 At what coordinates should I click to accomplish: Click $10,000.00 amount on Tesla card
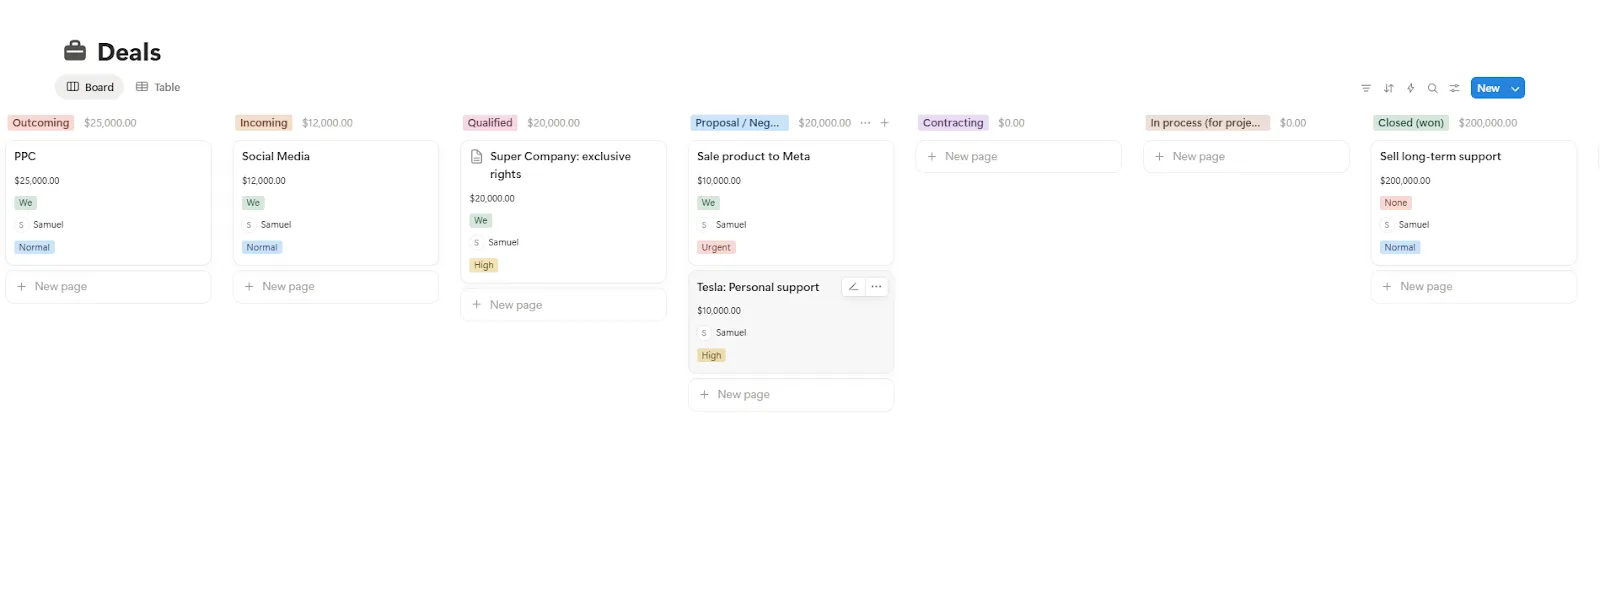[x=719, y=311]
